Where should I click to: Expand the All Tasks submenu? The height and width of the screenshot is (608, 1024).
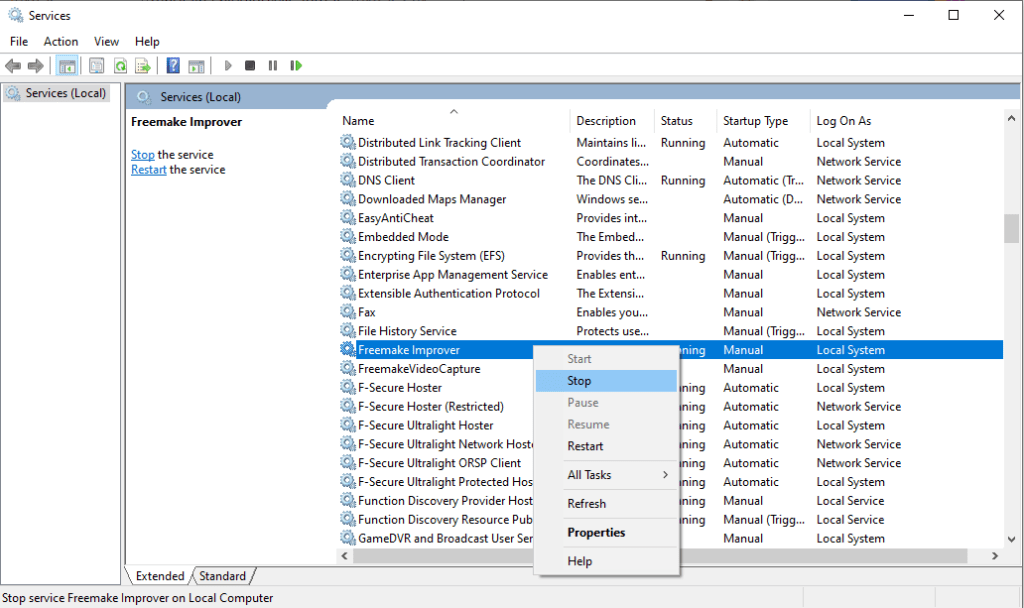pos(606,475)
